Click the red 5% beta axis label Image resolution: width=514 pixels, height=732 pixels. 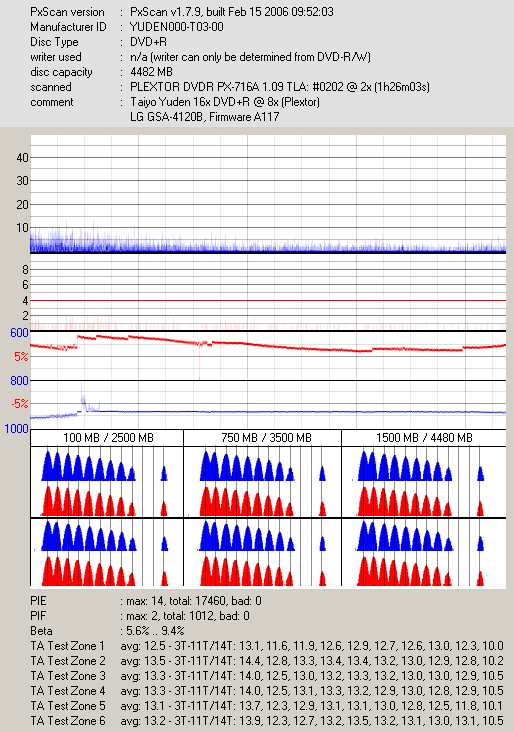[x=21, y=357]
